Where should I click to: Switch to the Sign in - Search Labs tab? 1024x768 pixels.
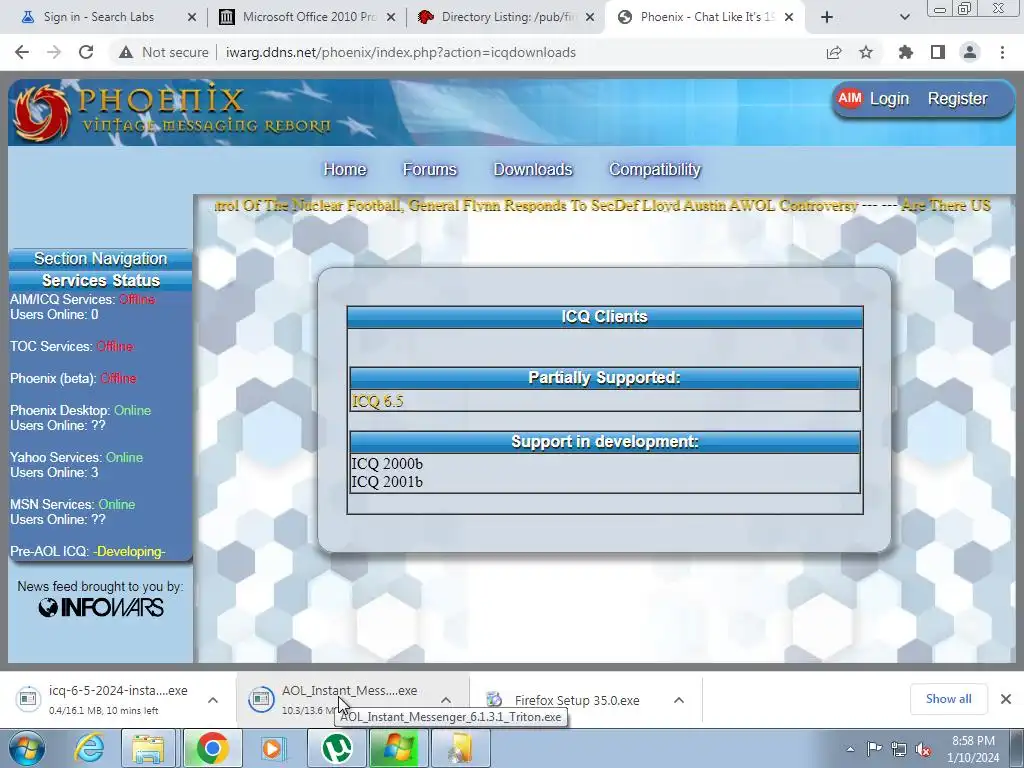pyautogui.click(x=98, y=17)
